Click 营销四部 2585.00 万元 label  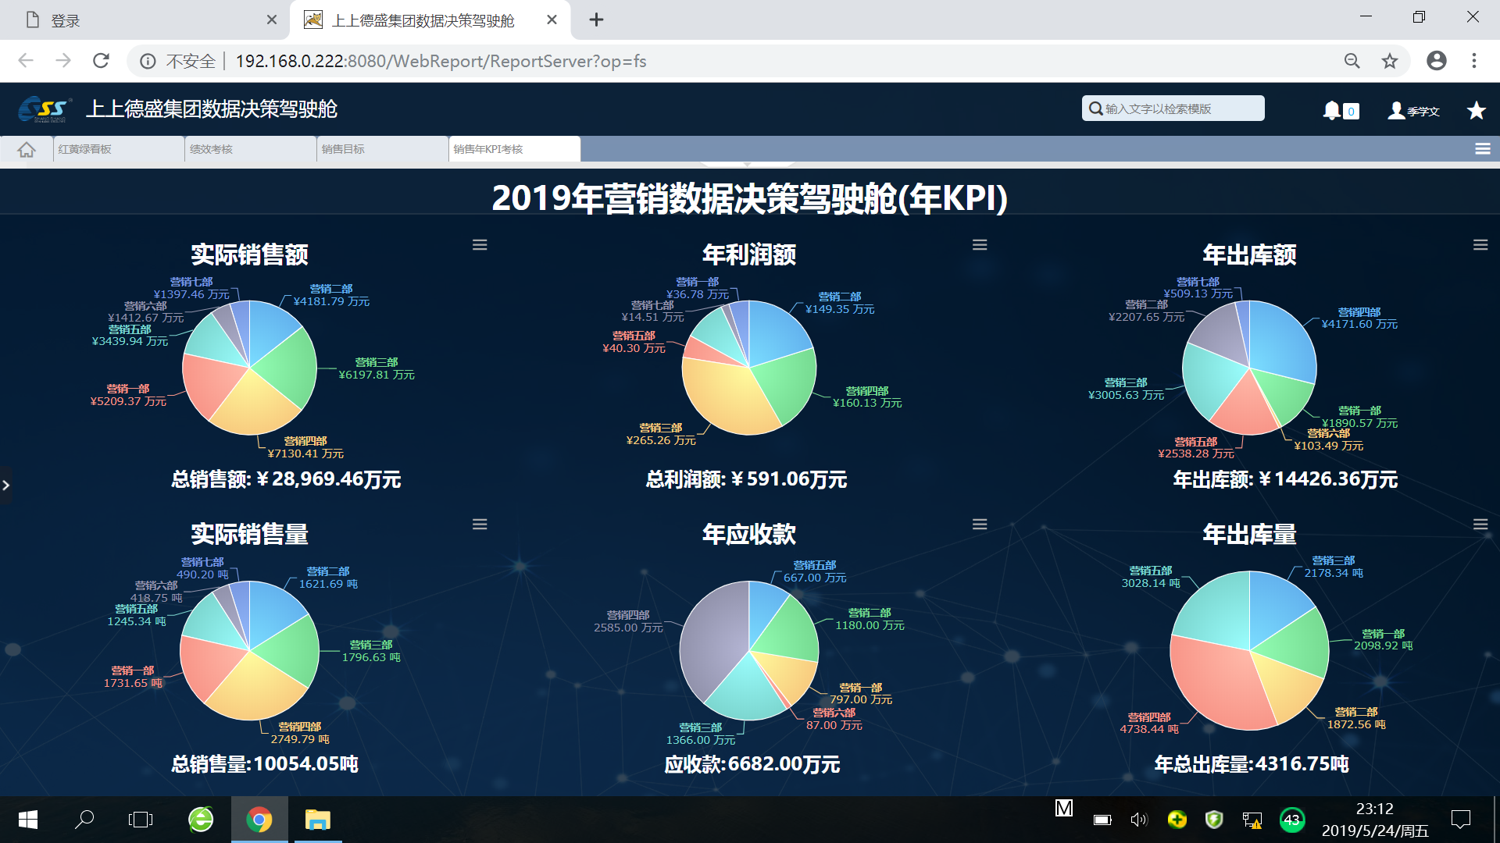tap(628, 622)
